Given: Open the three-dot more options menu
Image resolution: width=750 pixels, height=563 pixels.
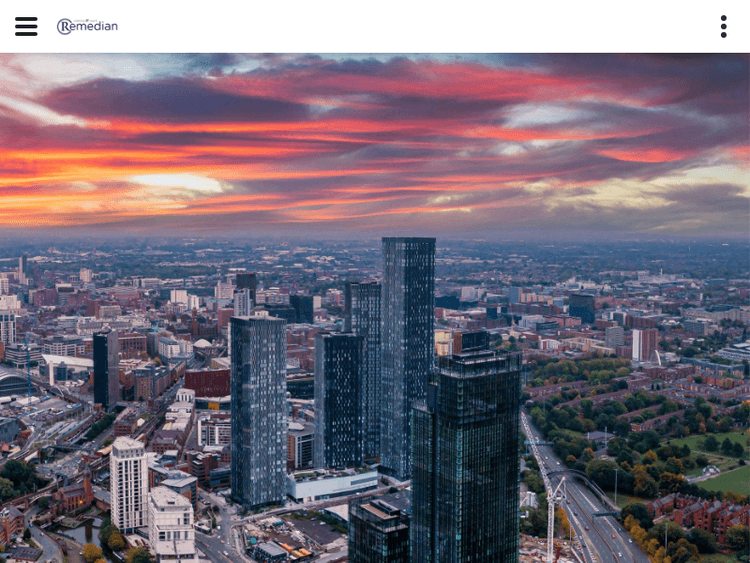Looking at the screenshot, I should tap(723, 27).
